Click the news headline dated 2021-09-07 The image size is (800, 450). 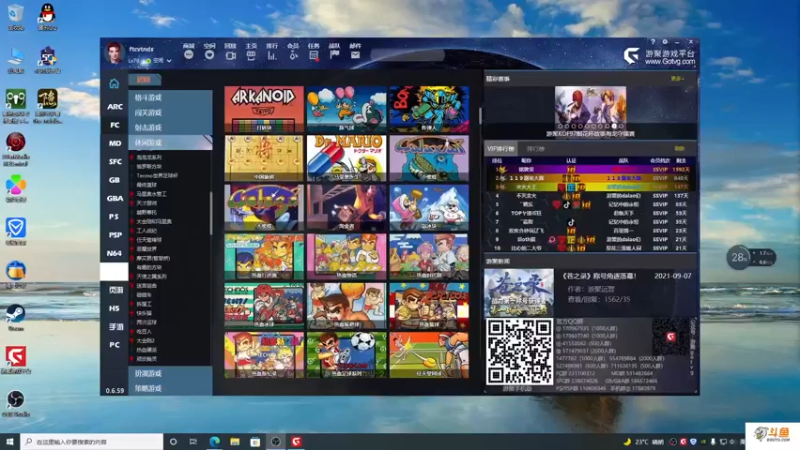(x=599, y=276)
